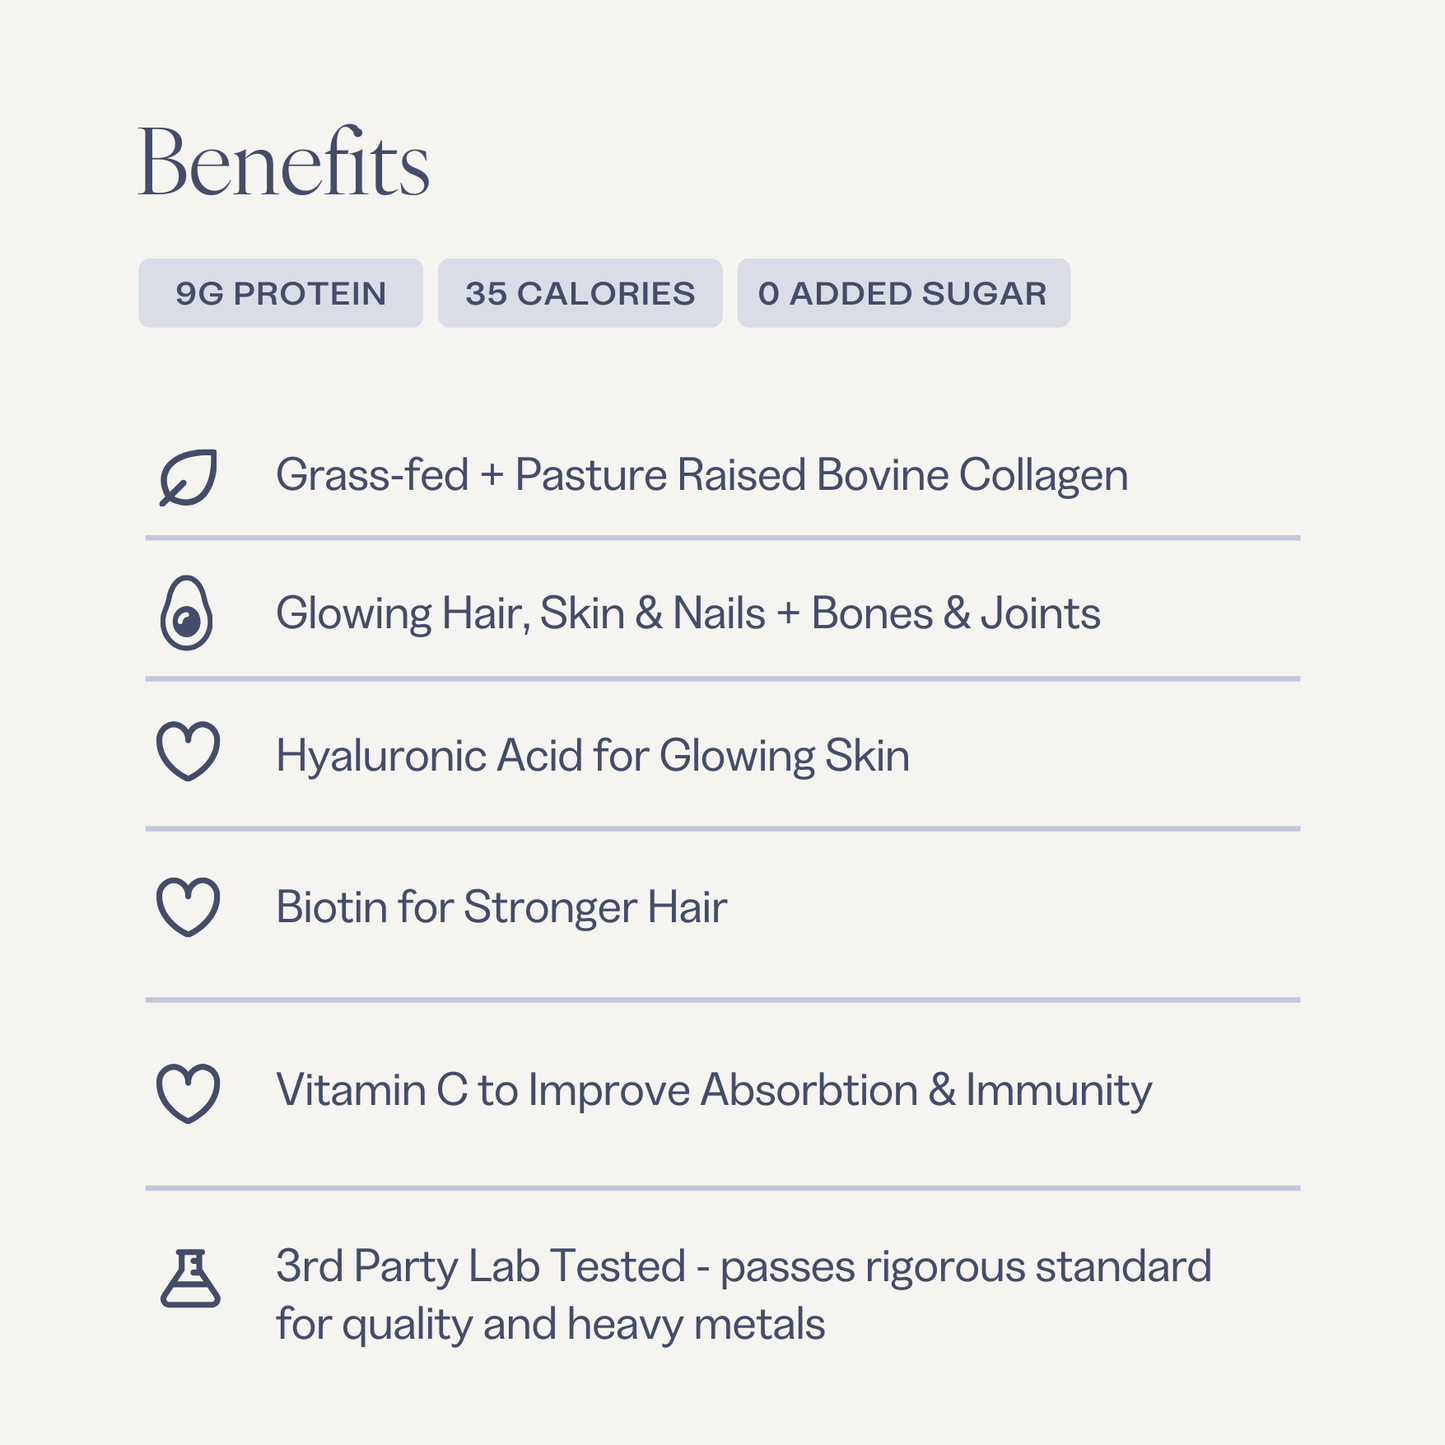
Task: Click the heart icon beside Biotin
Action: [x=188, y=906]
